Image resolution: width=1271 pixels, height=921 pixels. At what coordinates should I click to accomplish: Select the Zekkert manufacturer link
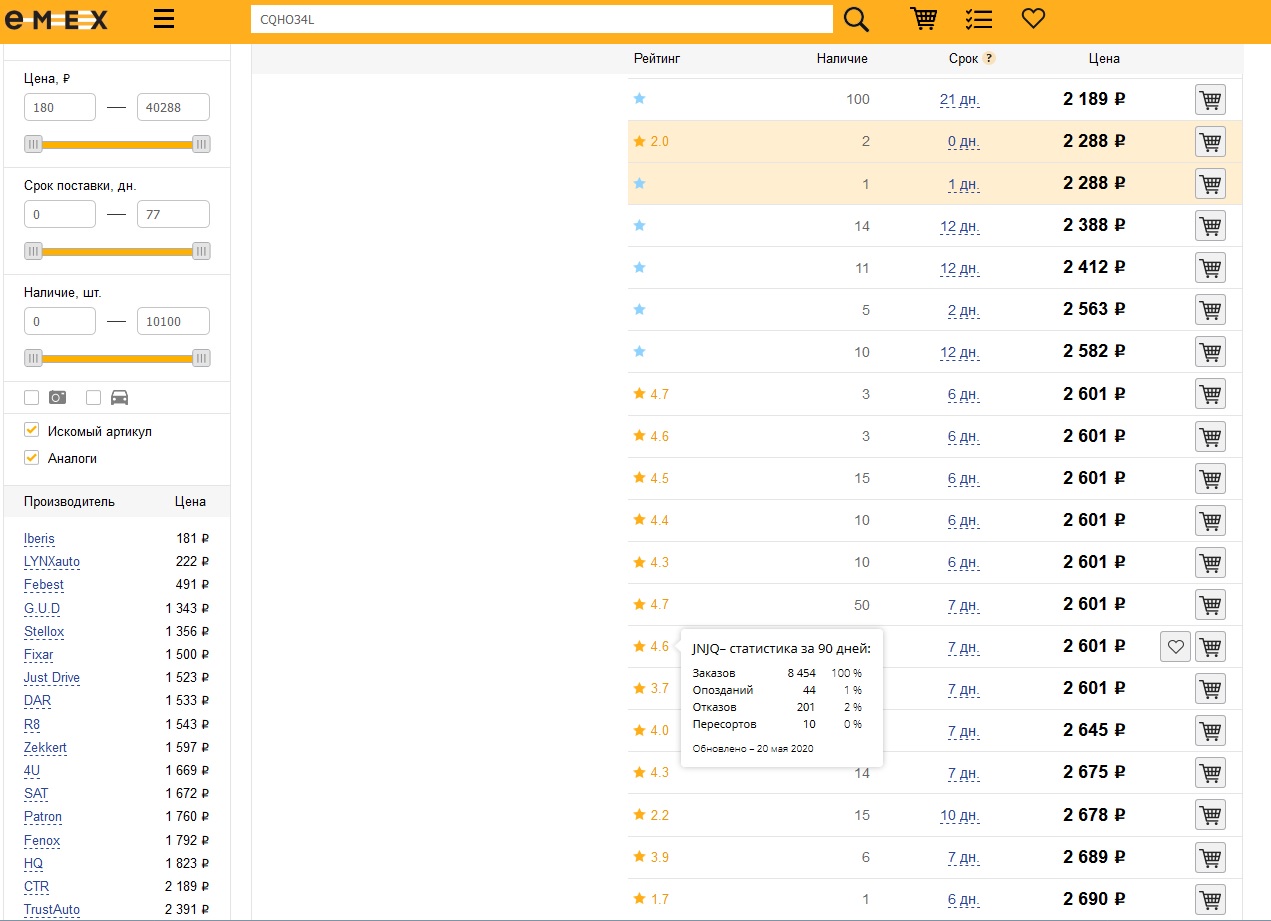[x=45, y=748]
